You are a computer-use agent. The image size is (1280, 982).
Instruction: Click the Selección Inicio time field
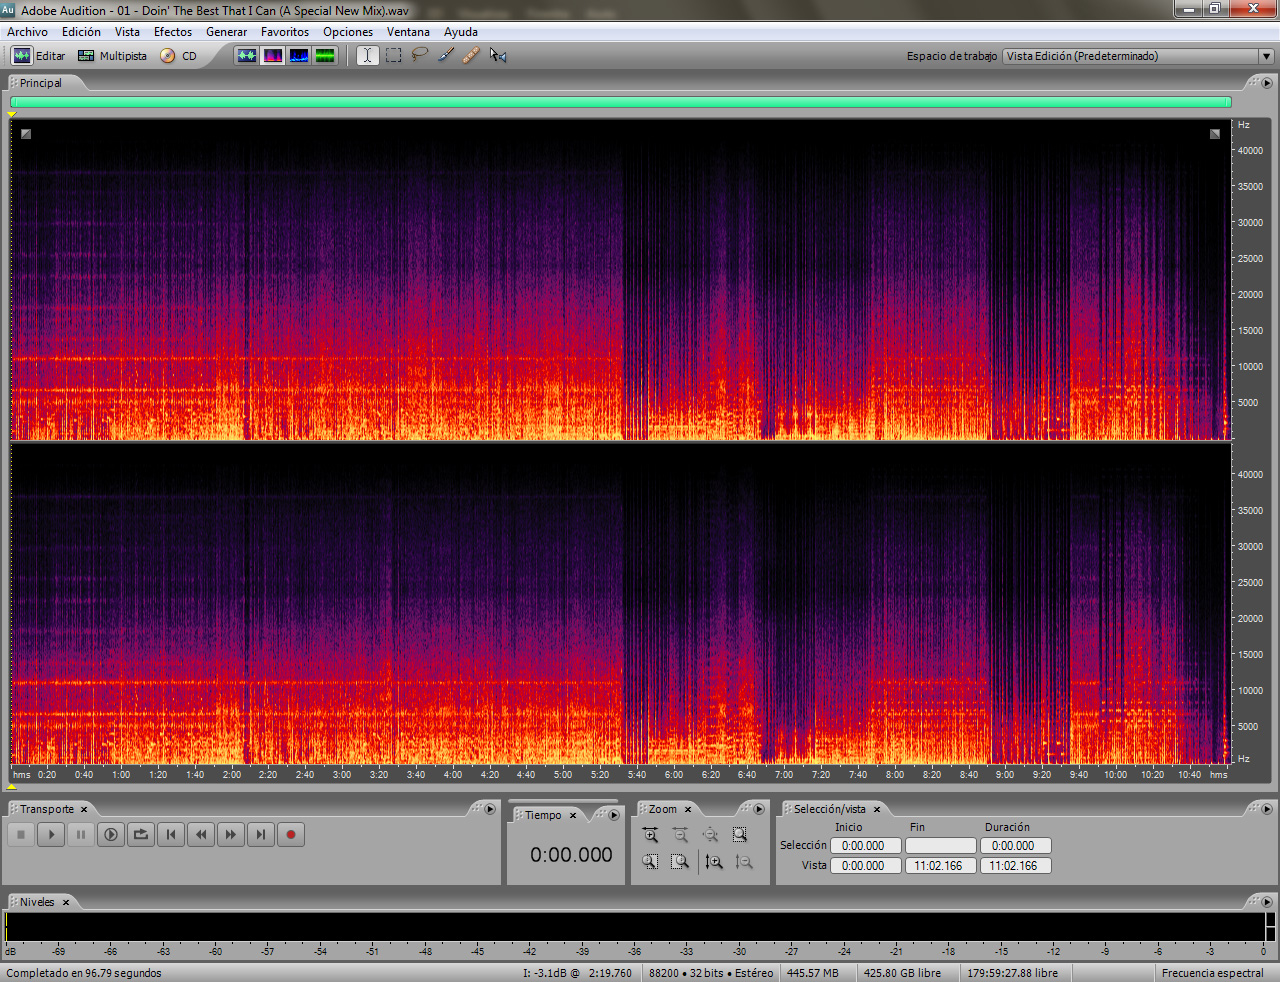click(x=866, y=846)
